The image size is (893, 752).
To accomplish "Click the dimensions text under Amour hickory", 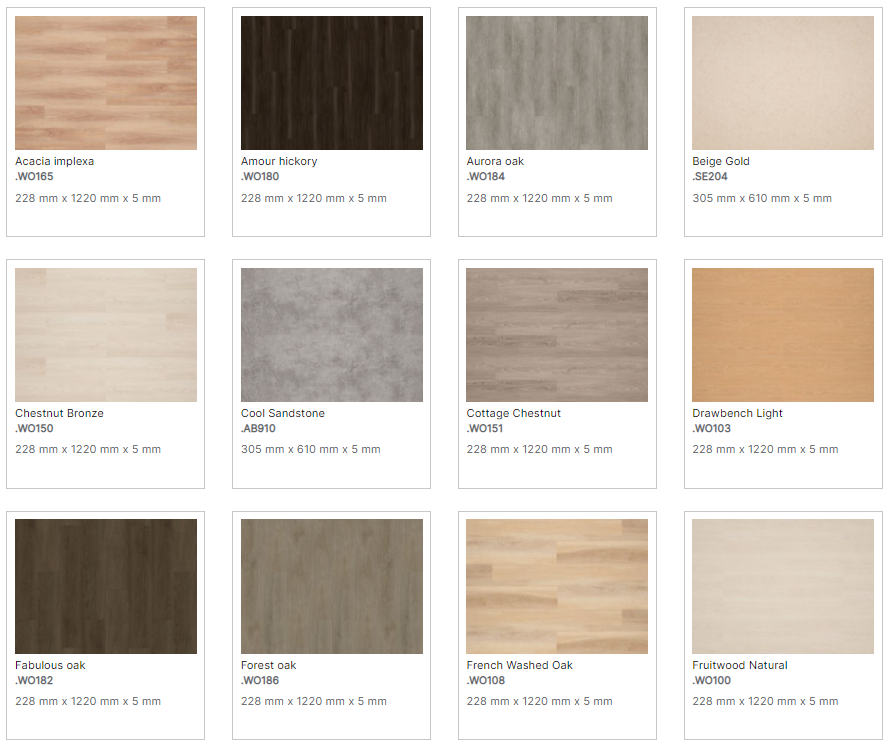I will (314, 198).
